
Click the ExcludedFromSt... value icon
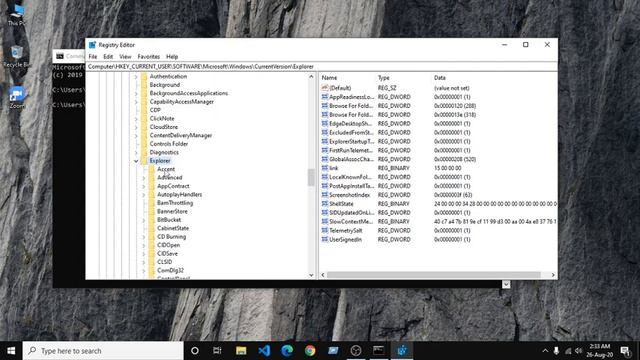[325, 132]
